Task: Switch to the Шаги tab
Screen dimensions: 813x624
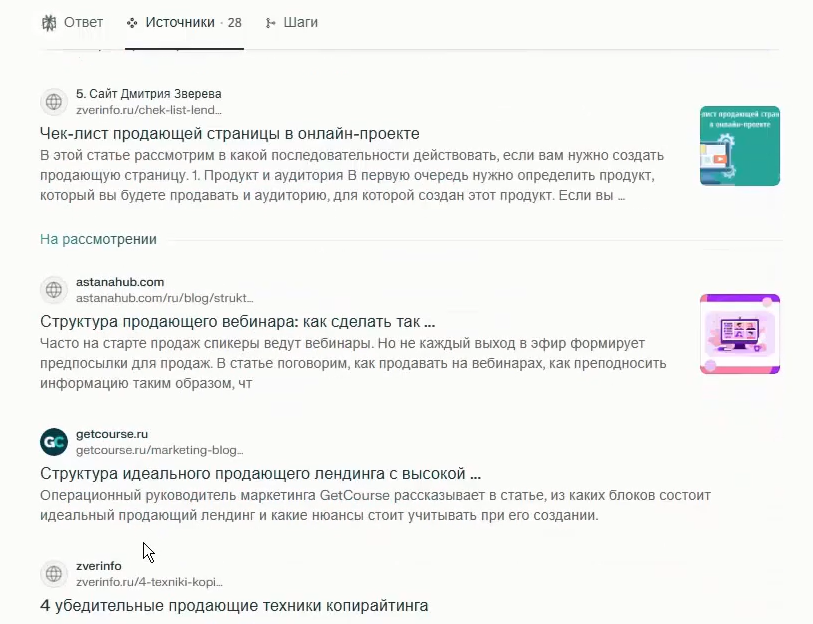Action: [x=291, y=23]
